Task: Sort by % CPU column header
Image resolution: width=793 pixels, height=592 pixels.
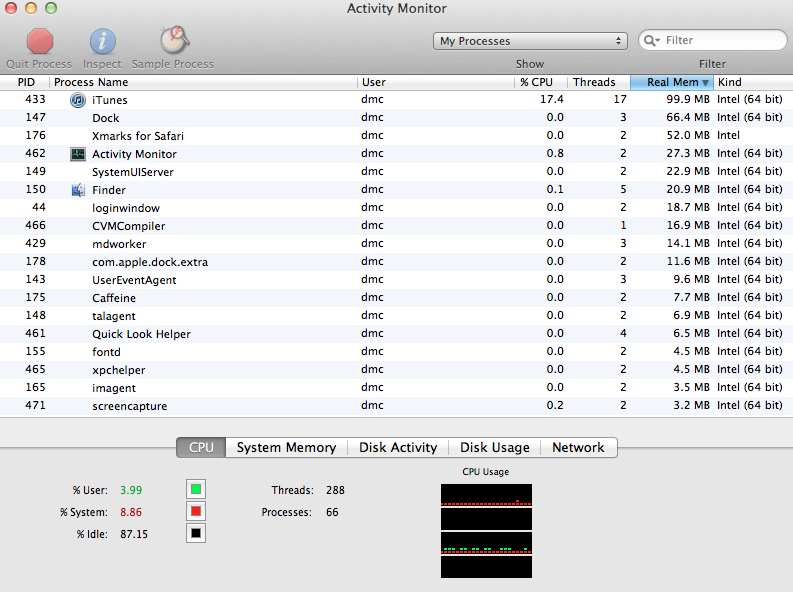Action: 541,82
